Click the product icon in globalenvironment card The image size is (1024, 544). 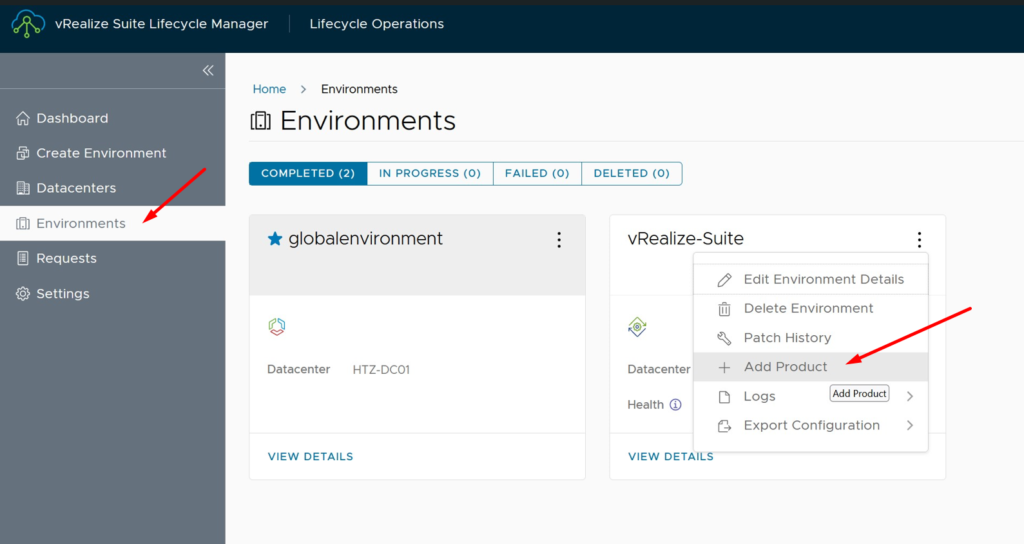[277, 326]
